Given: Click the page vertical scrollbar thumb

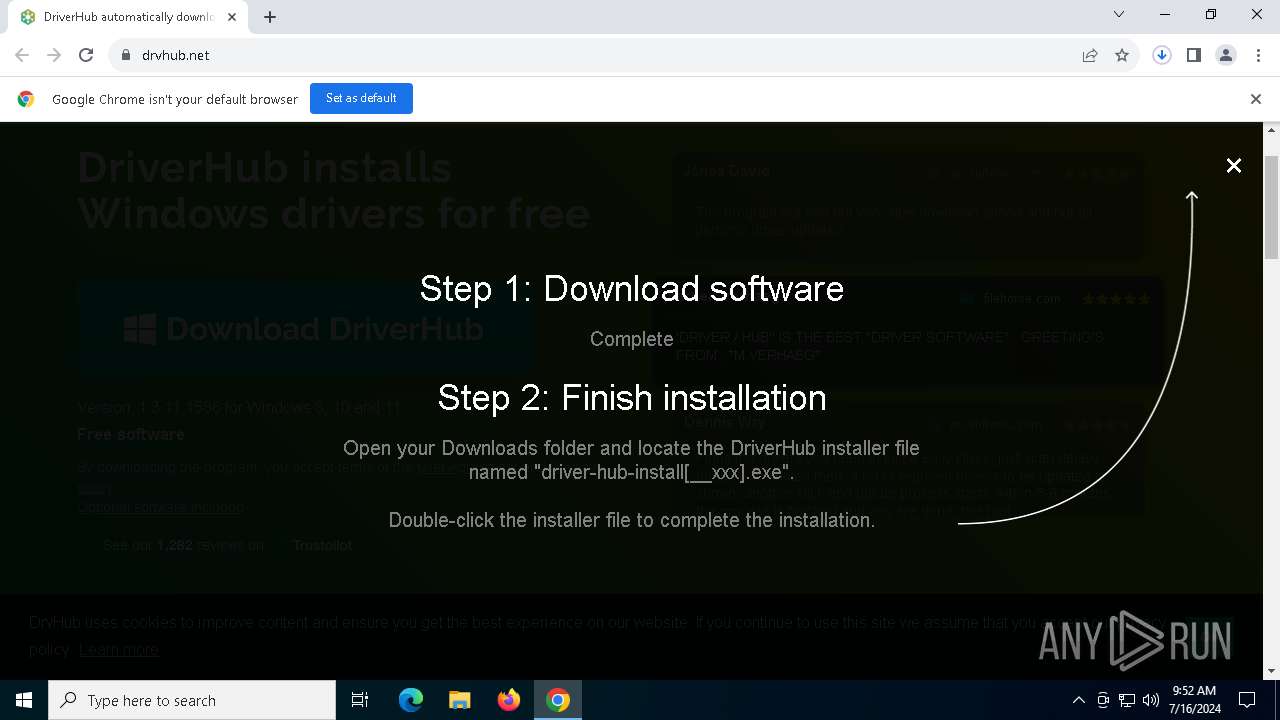Looking at the screenshot, I should (1272, 206).
